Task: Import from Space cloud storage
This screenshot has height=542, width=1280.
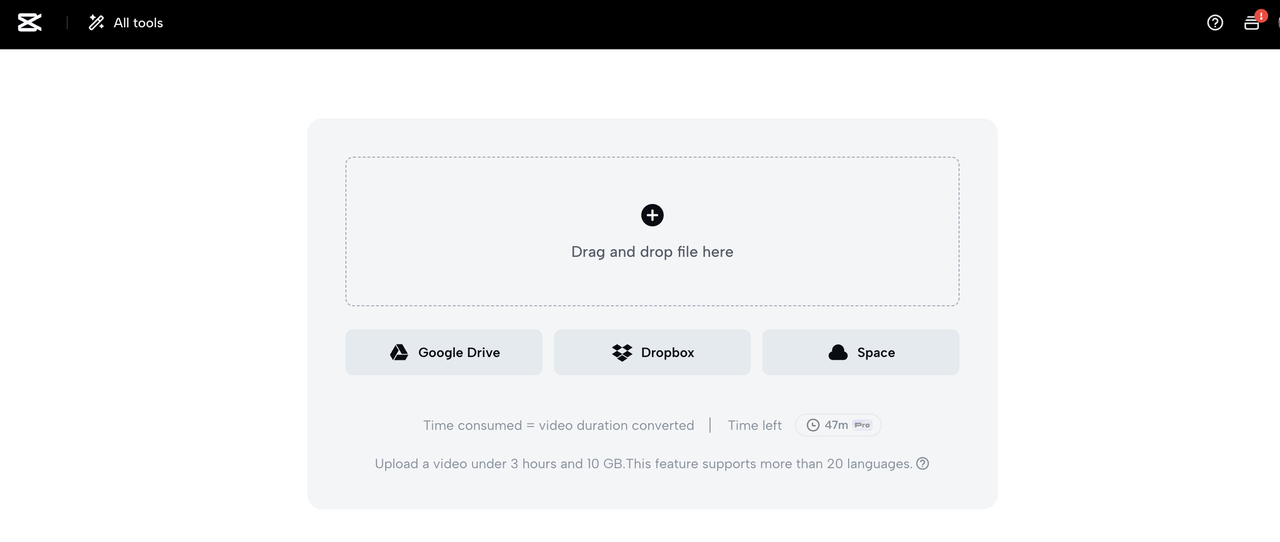Action: click(x=860, y=352)
